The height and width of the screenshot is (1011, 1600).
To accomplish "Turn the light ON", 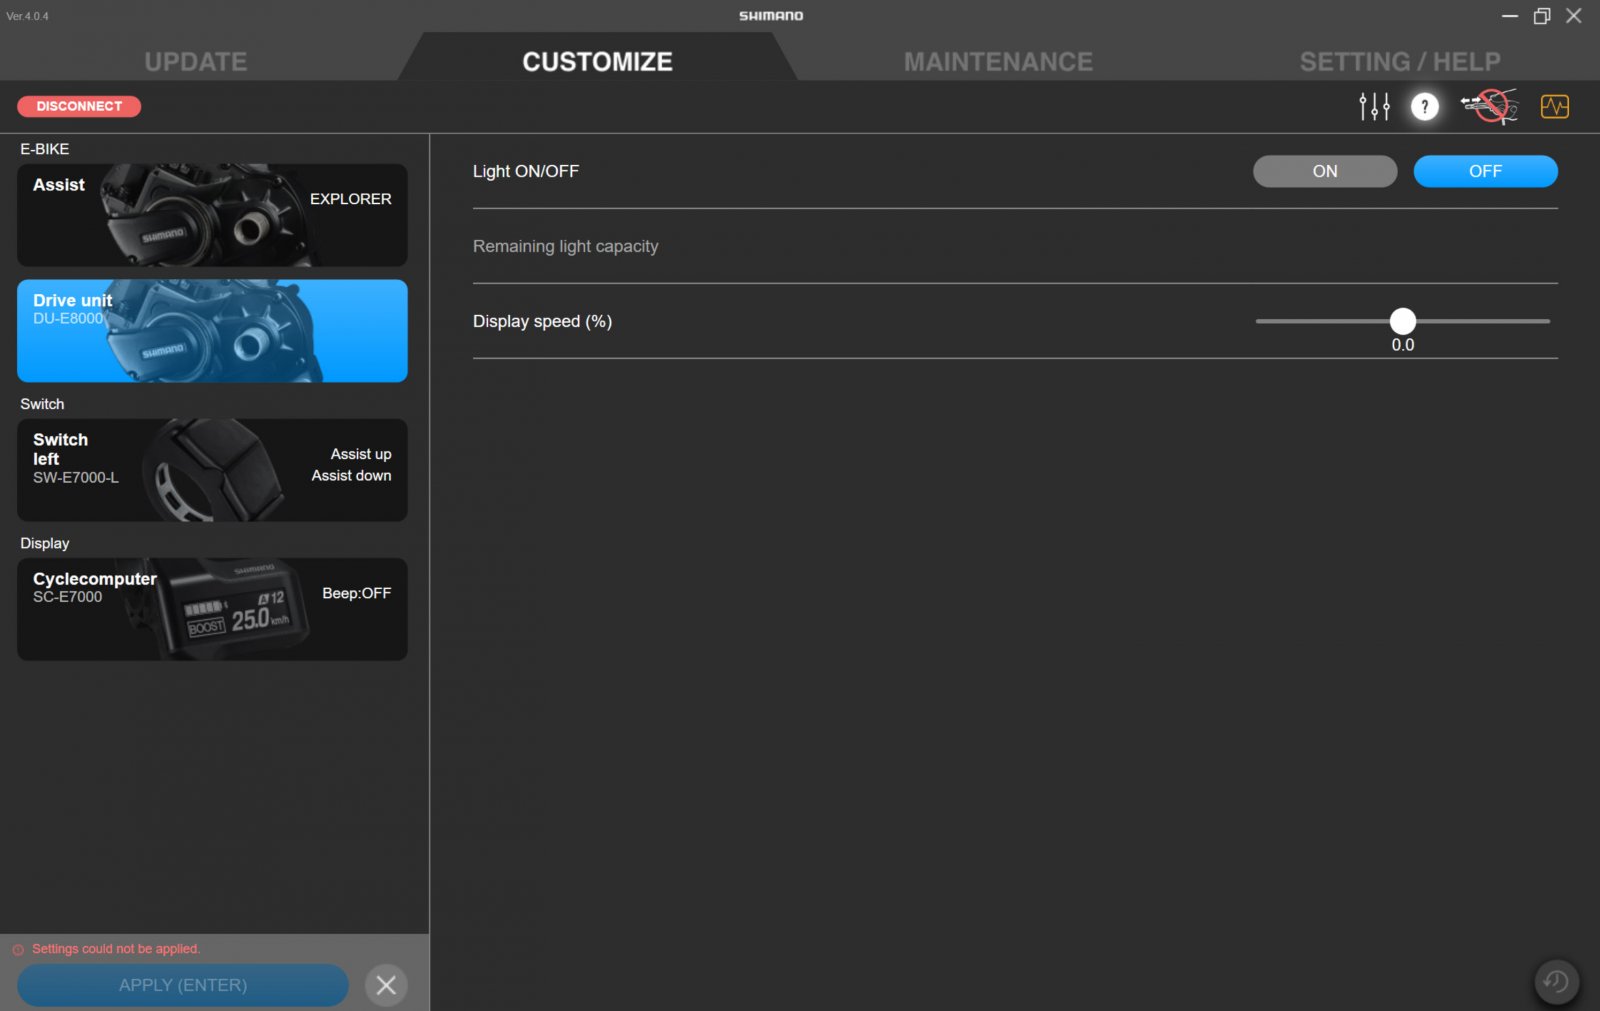I will click(x=1325, y=171).
